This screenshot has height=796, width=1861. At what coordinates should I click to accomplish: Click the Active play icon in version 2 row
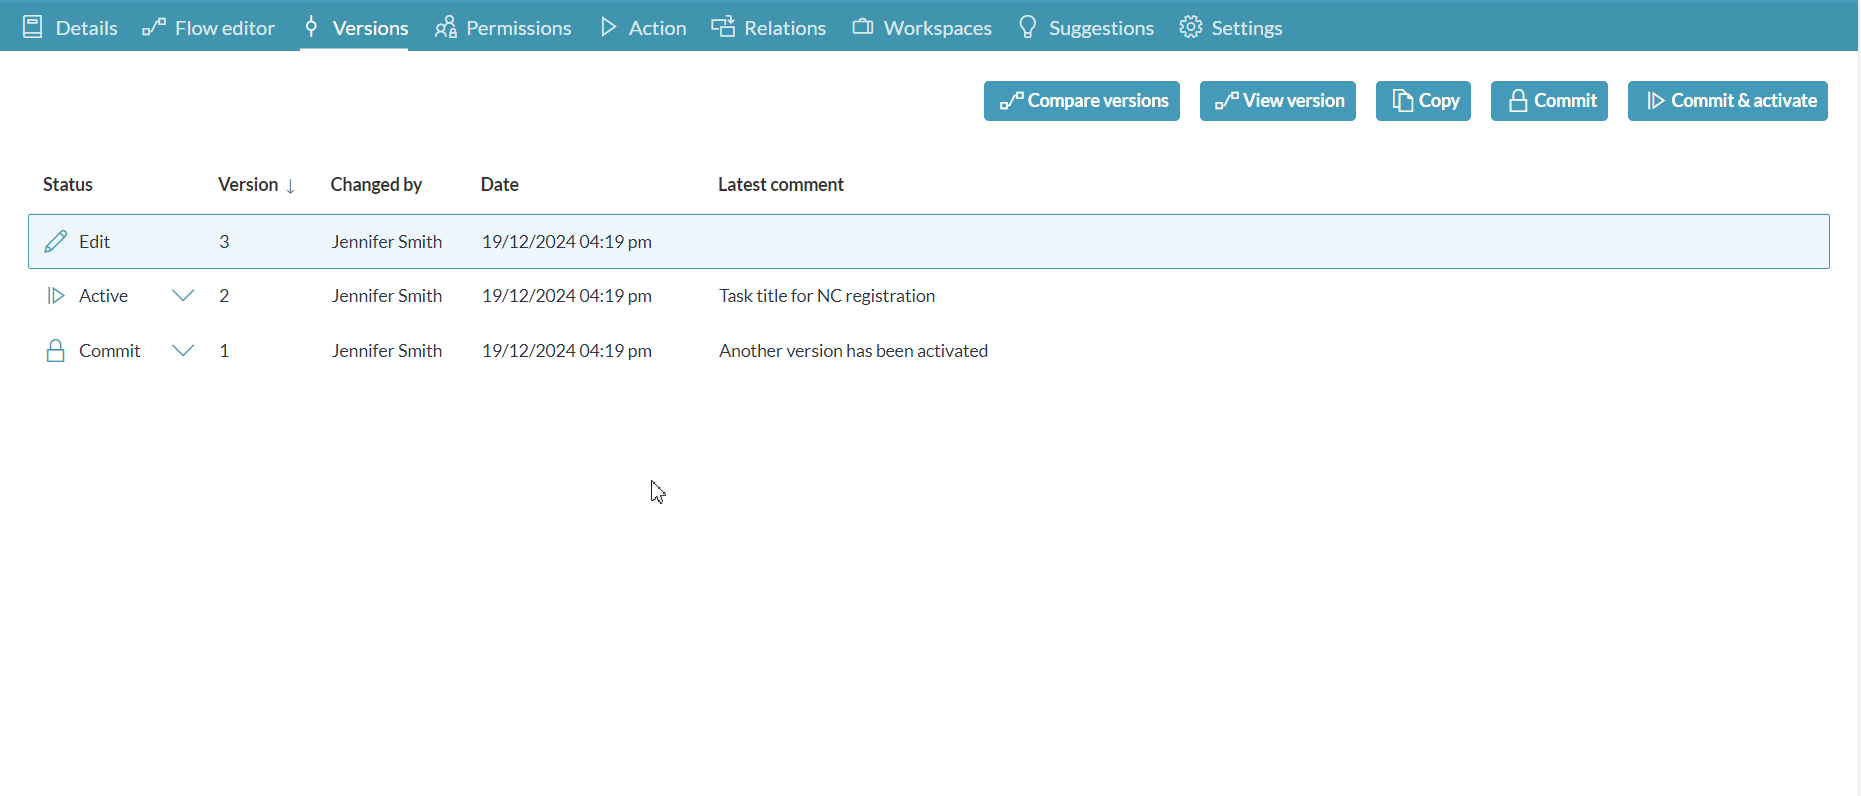(56, 296)
